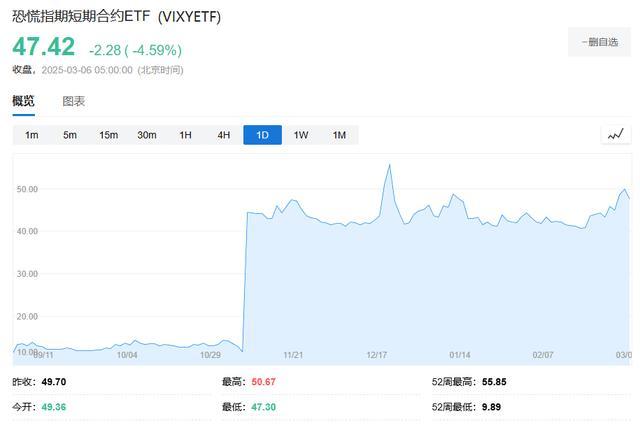Click the 最低 value 47.30
The image size is (640, 430).
point(264,407)
